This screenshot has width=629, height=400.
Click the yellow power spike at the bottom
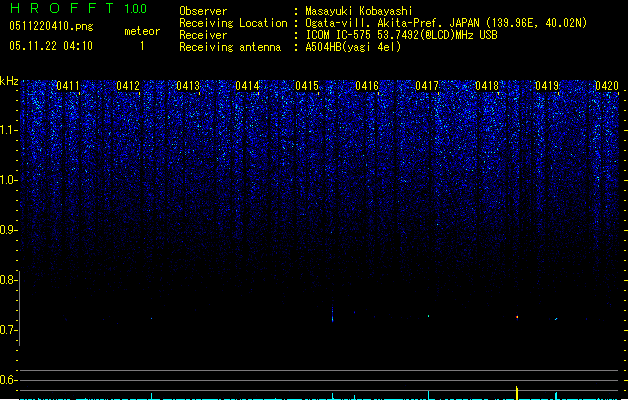coord(517,393)
